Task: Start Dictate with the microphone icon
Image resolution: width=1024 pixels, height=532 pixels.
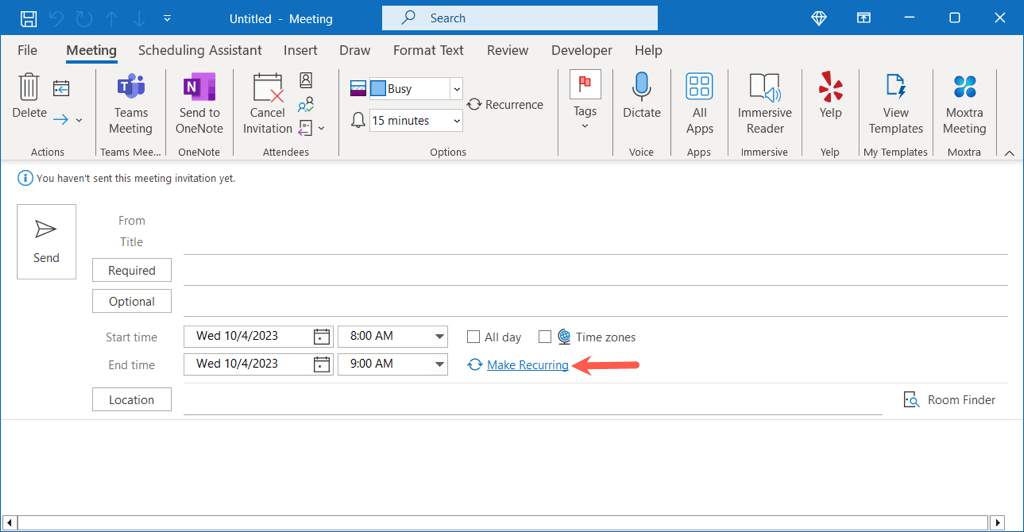Action: coord(641,90)
